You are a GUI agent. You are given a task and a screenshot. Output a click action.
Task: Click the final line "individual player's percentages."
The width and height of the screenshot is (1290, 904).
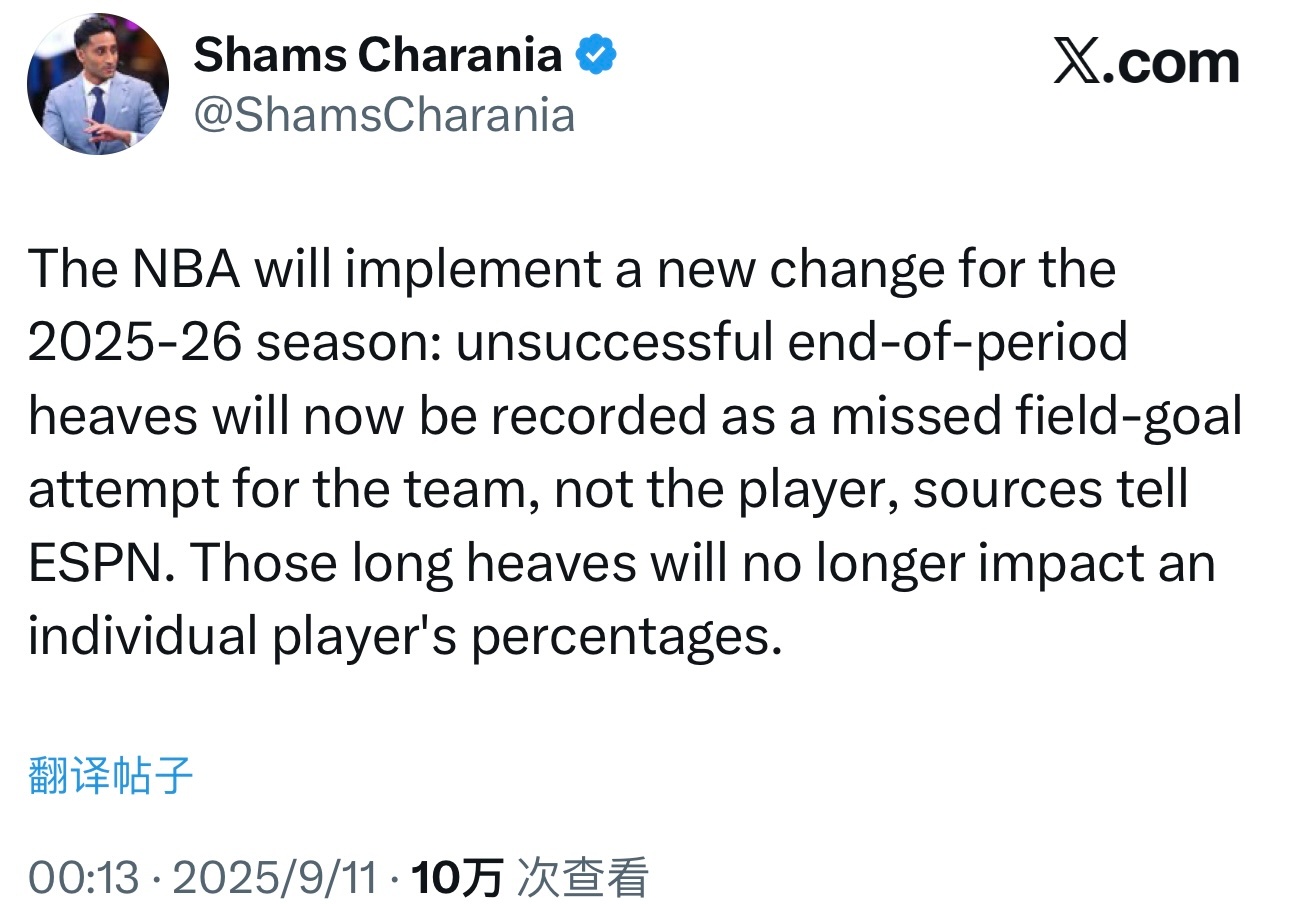404,638
